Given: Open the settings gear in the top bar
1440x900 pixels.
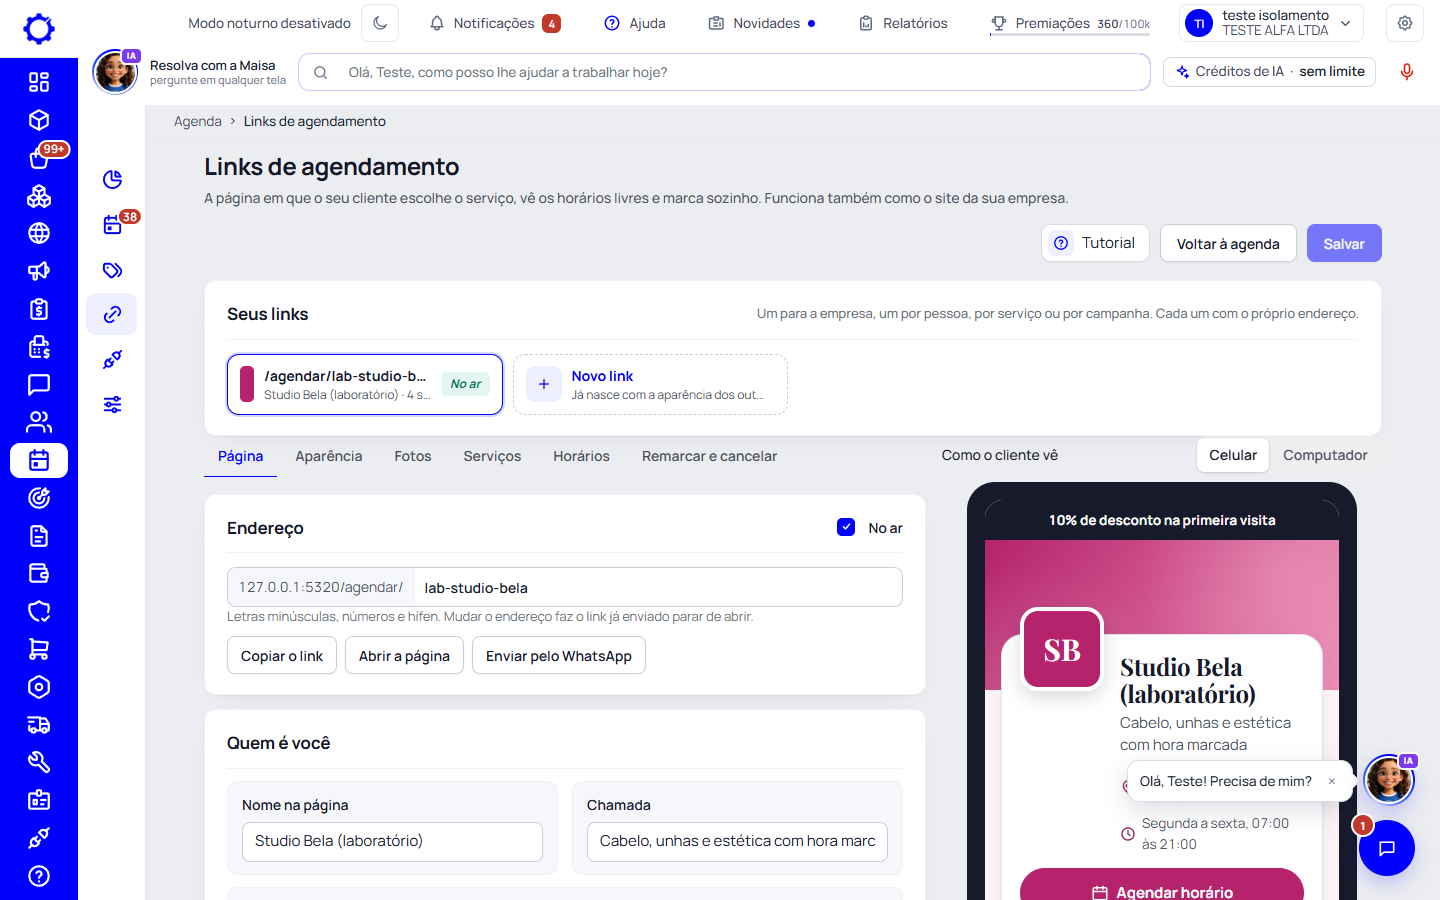Looking at the screenshot, I should coord(1405,23).
